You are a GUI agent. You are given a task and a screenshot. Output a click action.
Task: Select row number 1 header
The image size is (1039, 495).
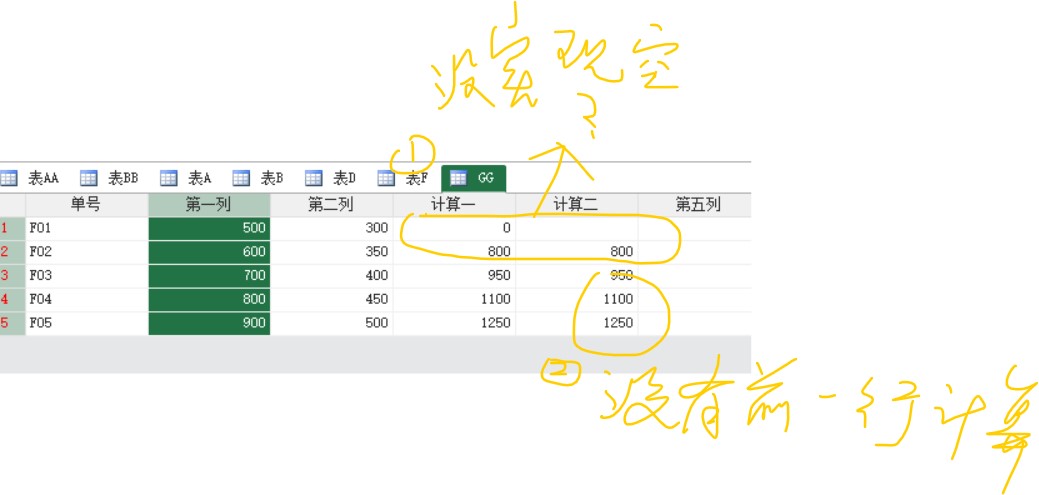pyautogui.click(x=13, y=229)
